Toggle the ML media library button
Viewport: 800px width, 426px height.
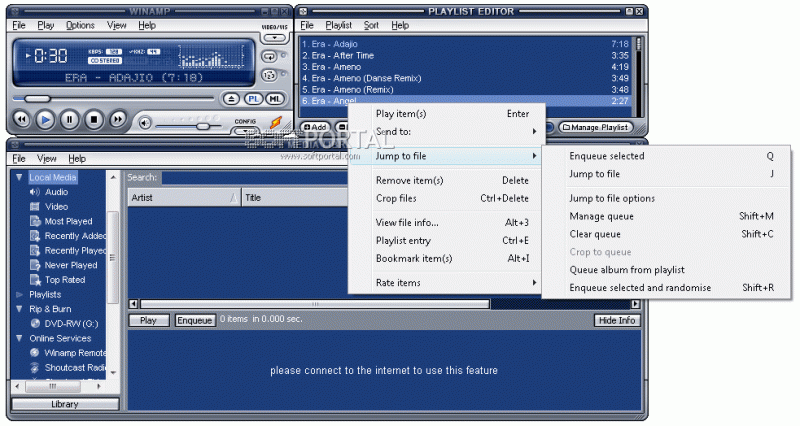[274, 99]
